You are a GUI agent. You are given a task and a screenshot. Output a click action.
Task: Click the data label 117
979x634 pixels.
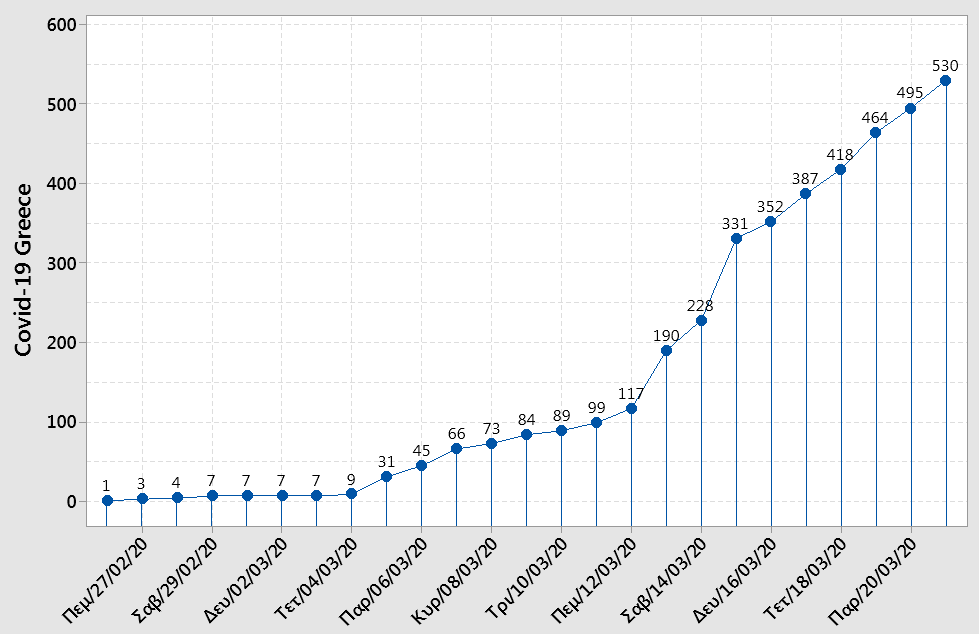tap(631, 394)
